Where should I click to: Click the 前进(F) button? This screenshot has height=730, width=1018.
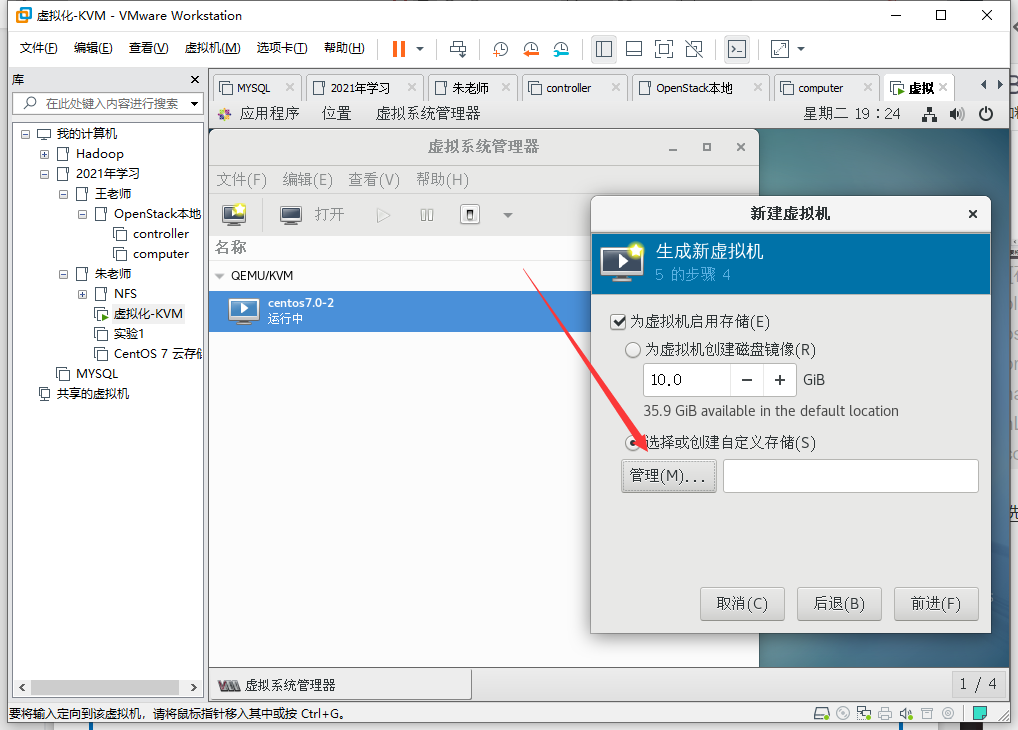(936, 604)
